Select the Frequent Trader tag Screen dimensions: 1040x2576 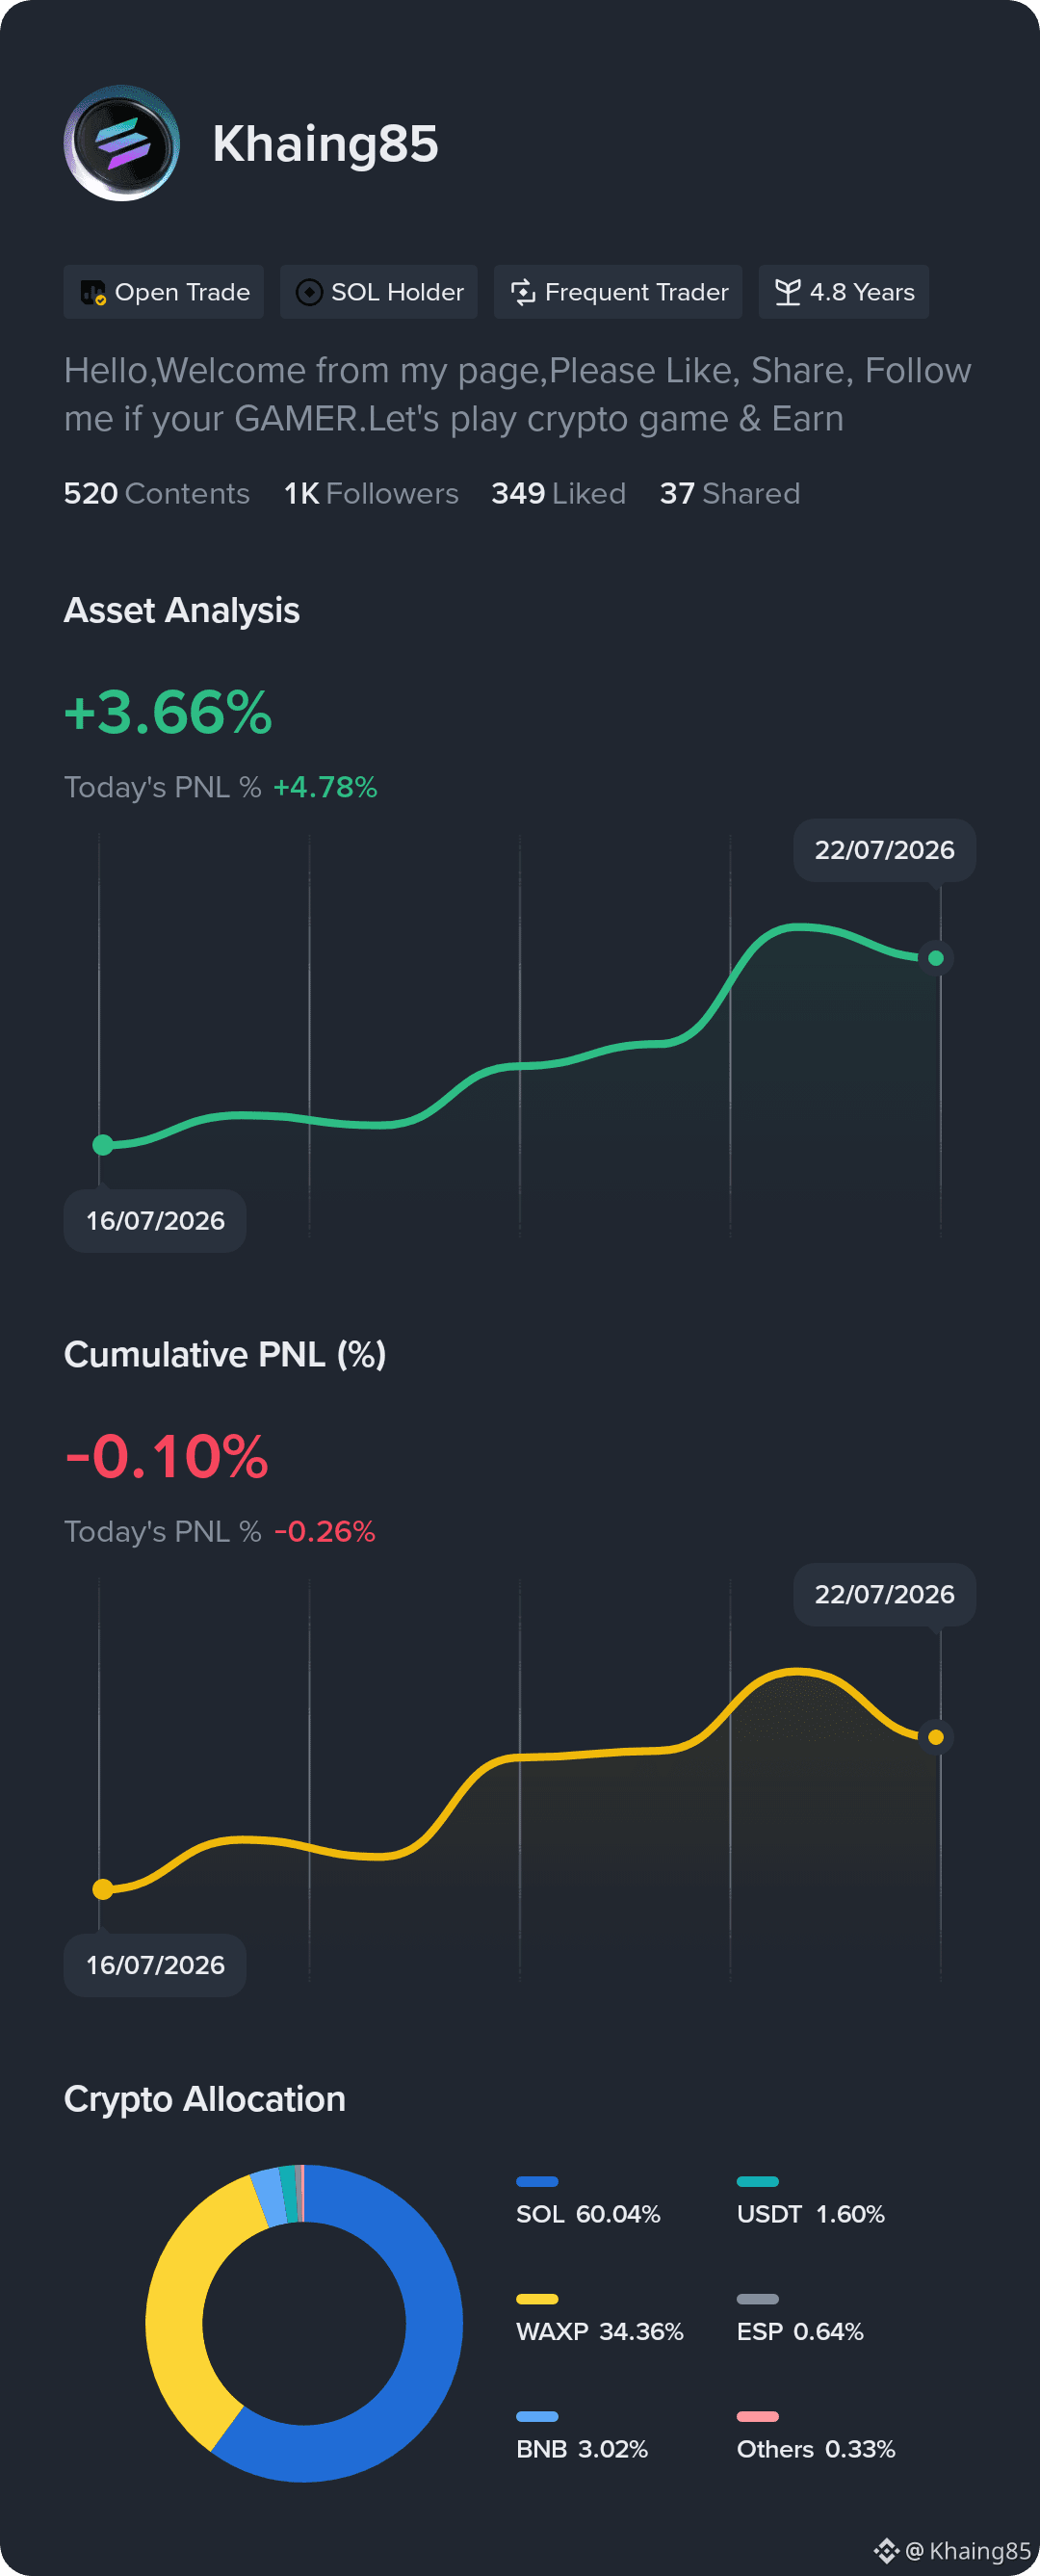pos(618,292)
